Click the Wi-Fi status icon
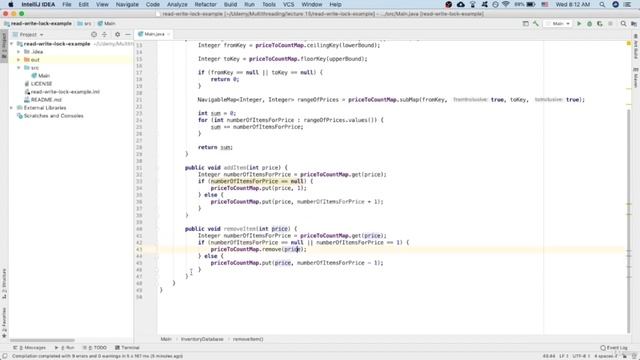This screenshot has height=360, width=640. pos(506,4)
